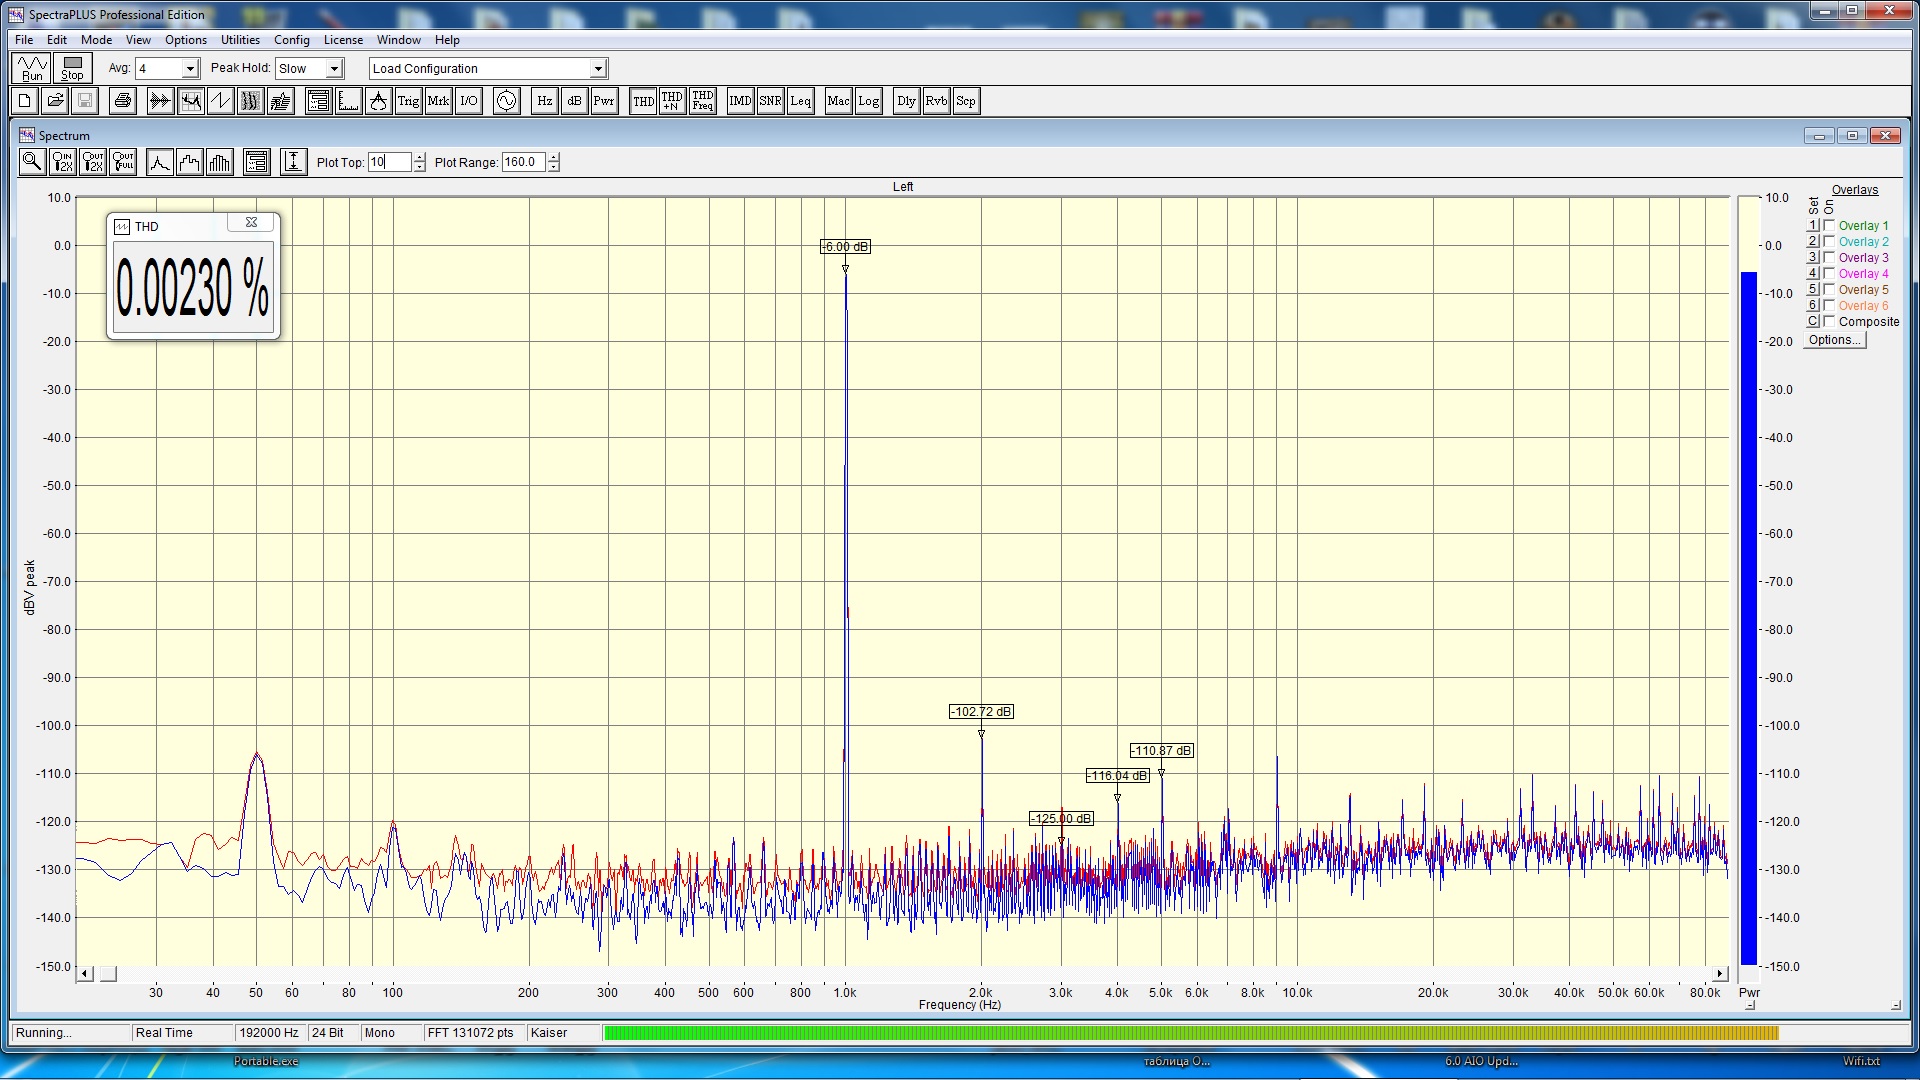1920x1080 pixels.
Task: Open the signal generator sine icon
Action: coord(507,101)
